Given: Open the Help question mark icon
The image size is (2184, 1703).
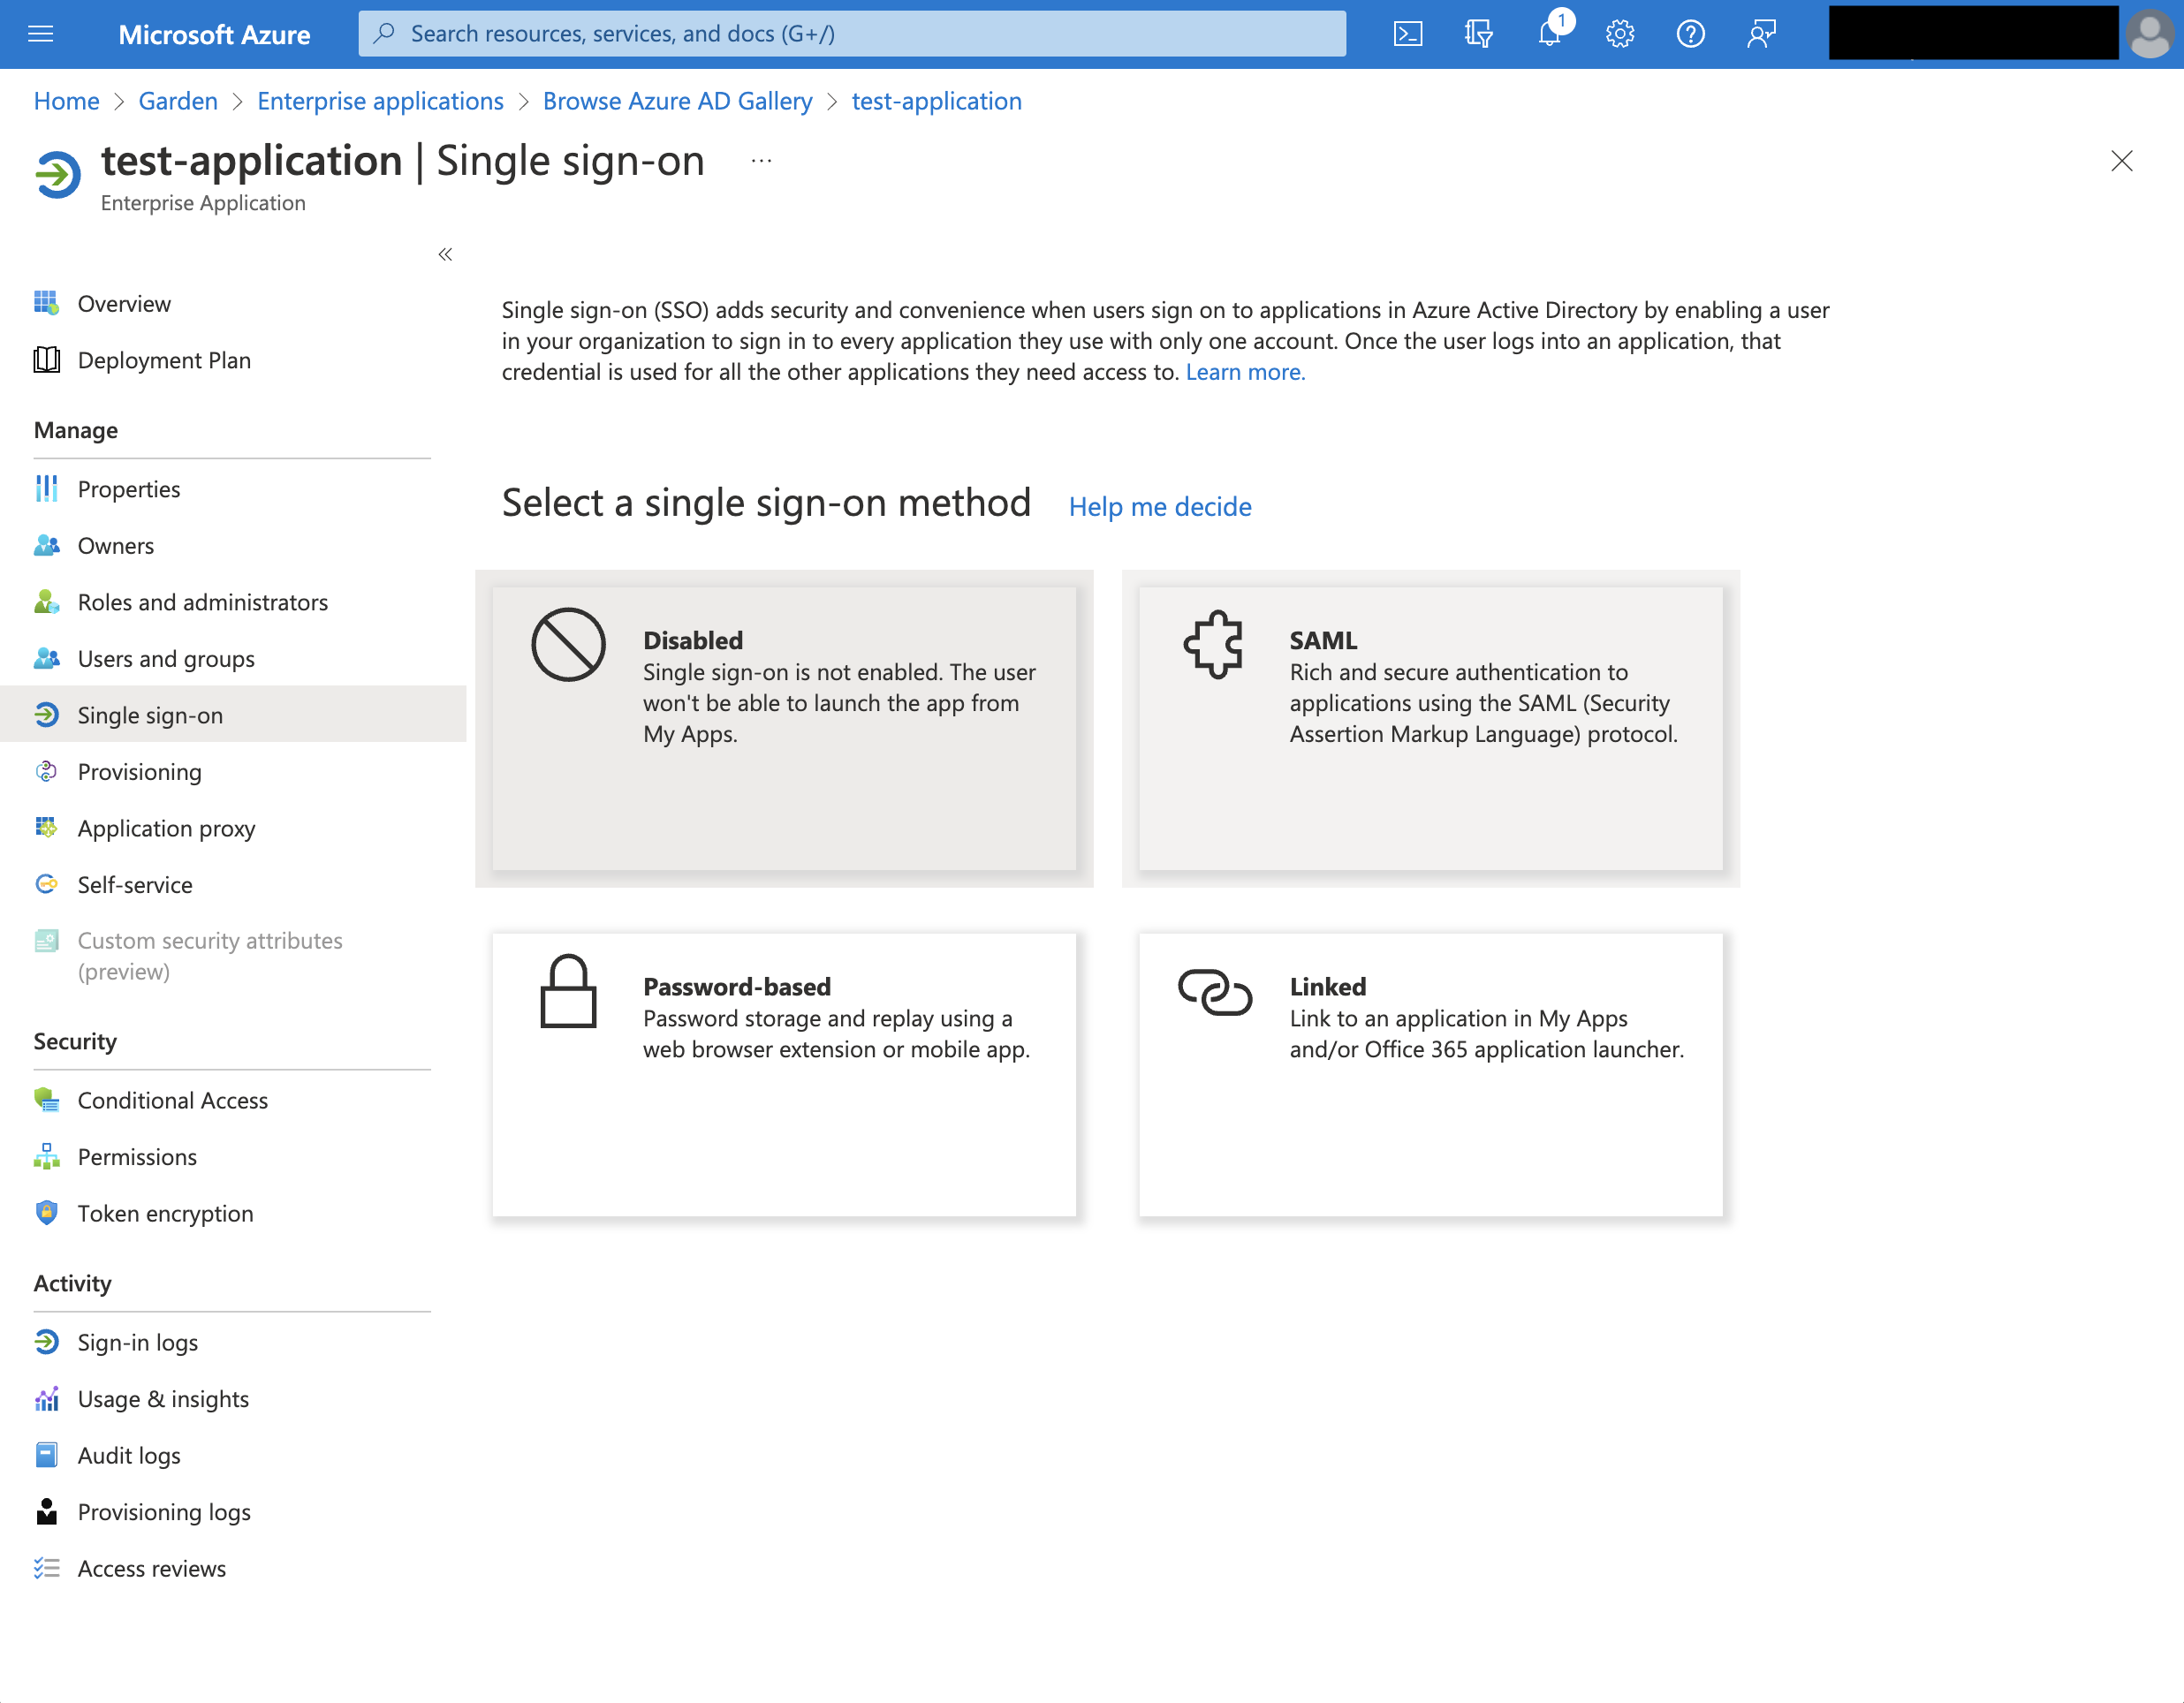Looking at the screenshot, I should (x=1690, y=34).
